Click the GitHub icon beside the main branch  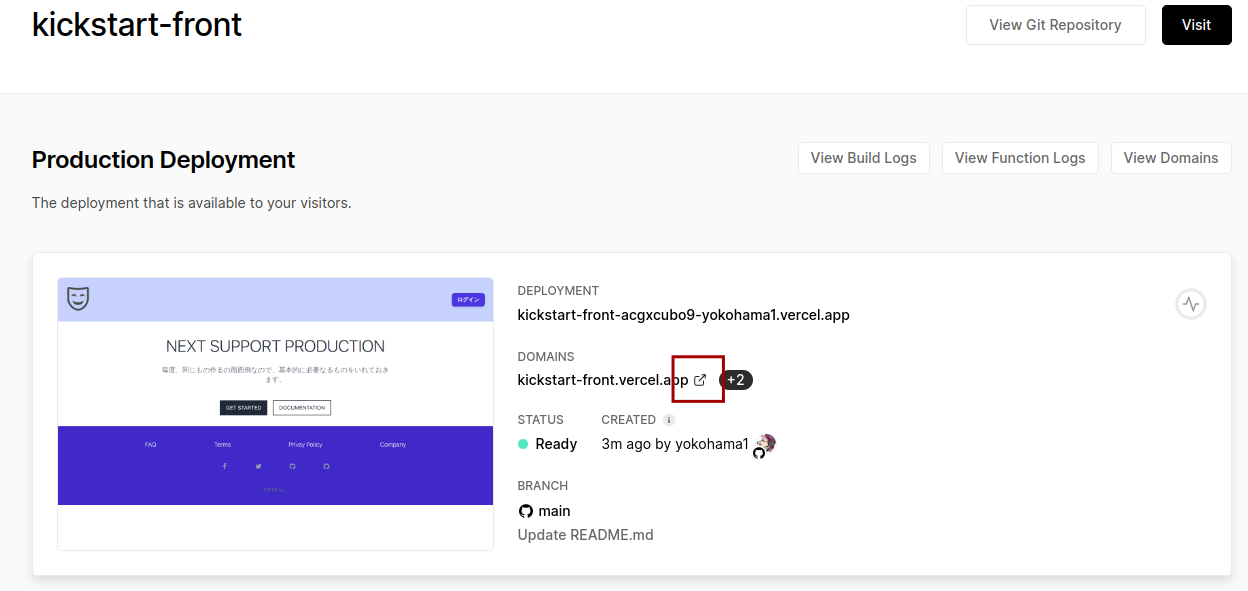click(x=524, y=510)
